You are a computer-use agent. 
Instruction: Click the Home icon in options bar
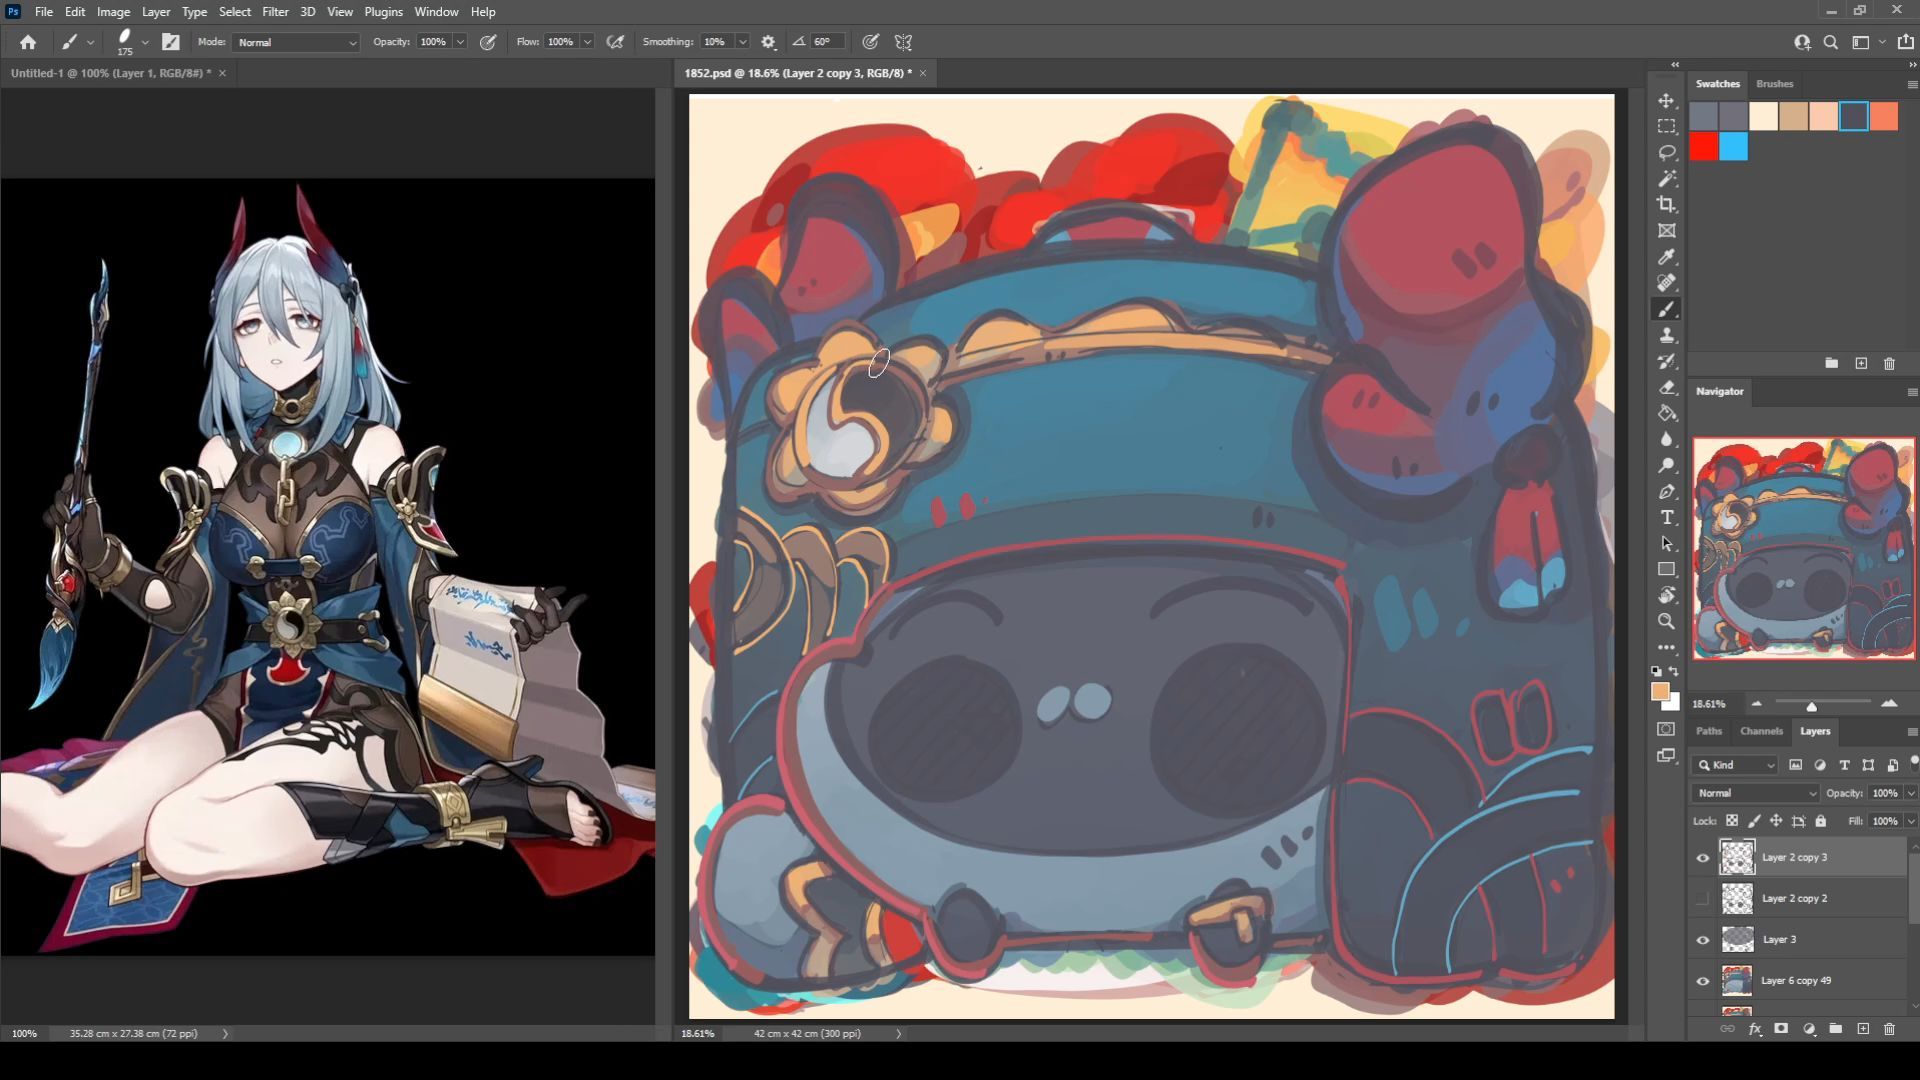28,42
